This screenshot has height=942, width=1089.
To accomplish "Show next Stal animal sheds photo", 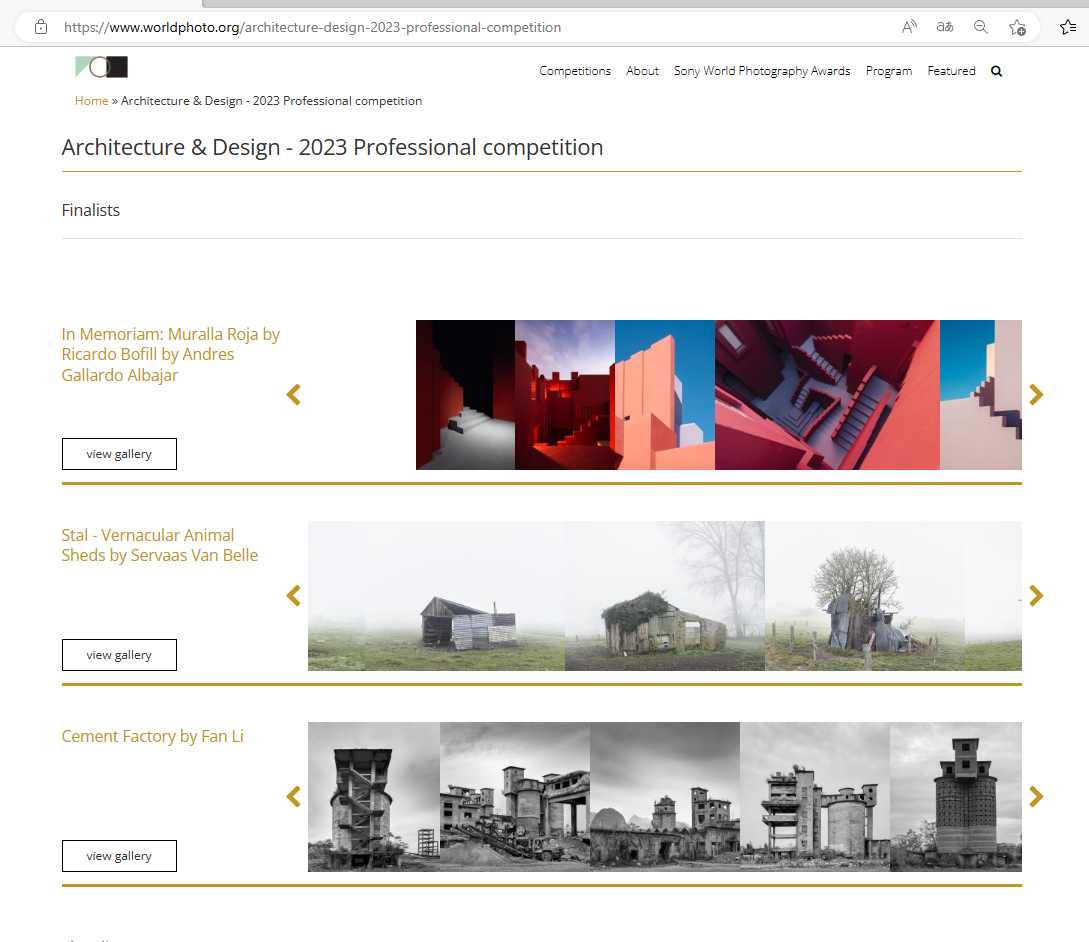I will (1036, 596).
